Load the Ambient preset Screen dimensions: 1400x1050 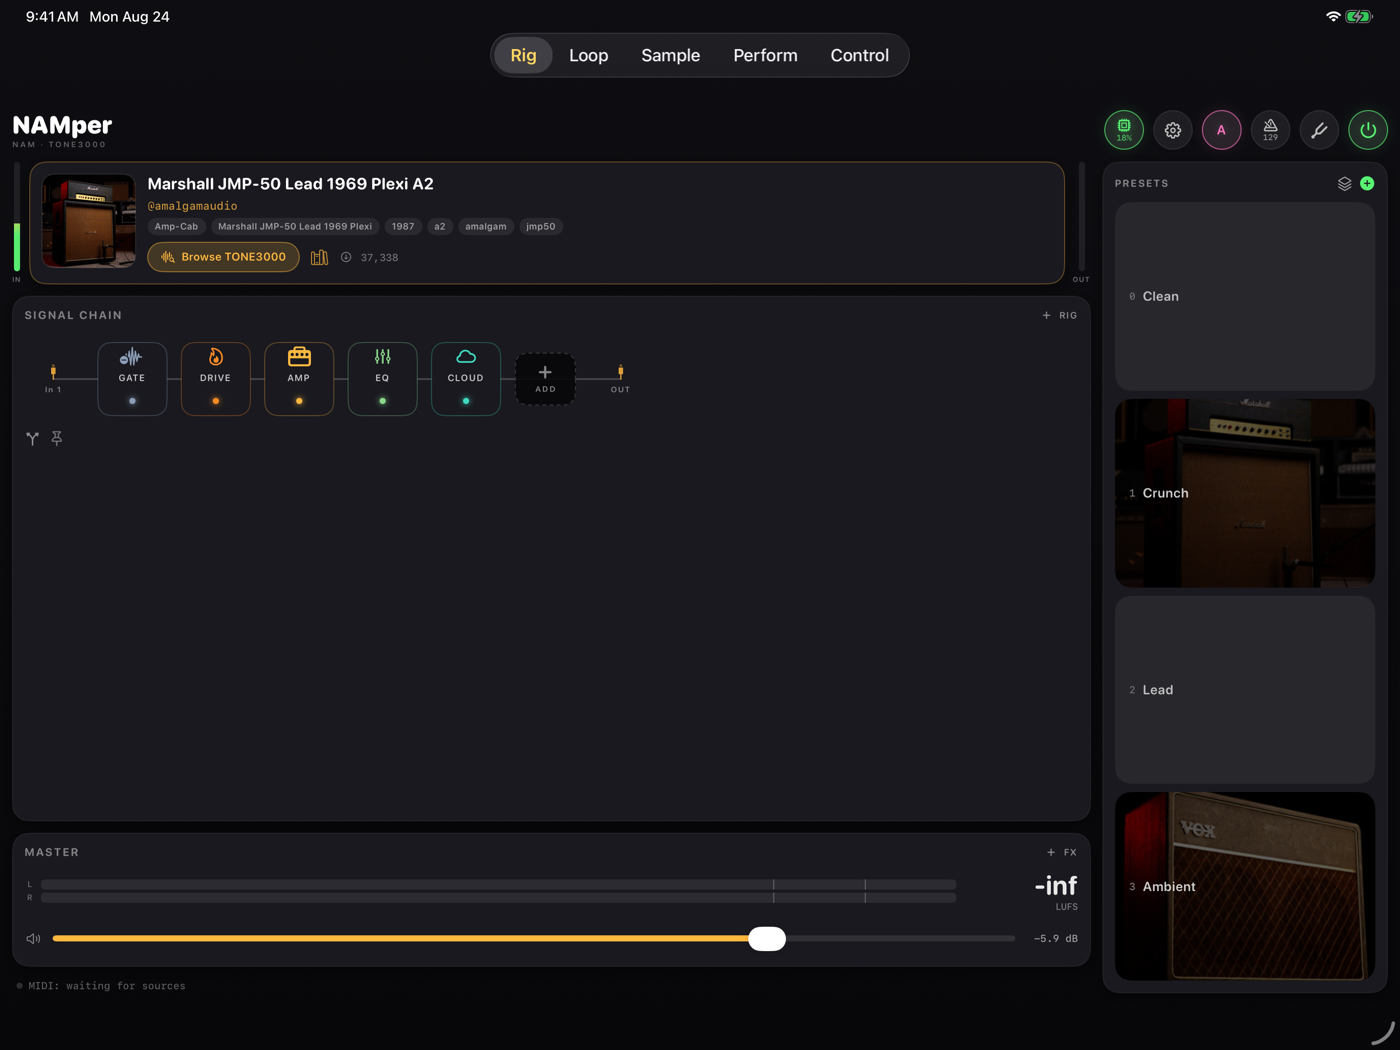click(1245, 886)
